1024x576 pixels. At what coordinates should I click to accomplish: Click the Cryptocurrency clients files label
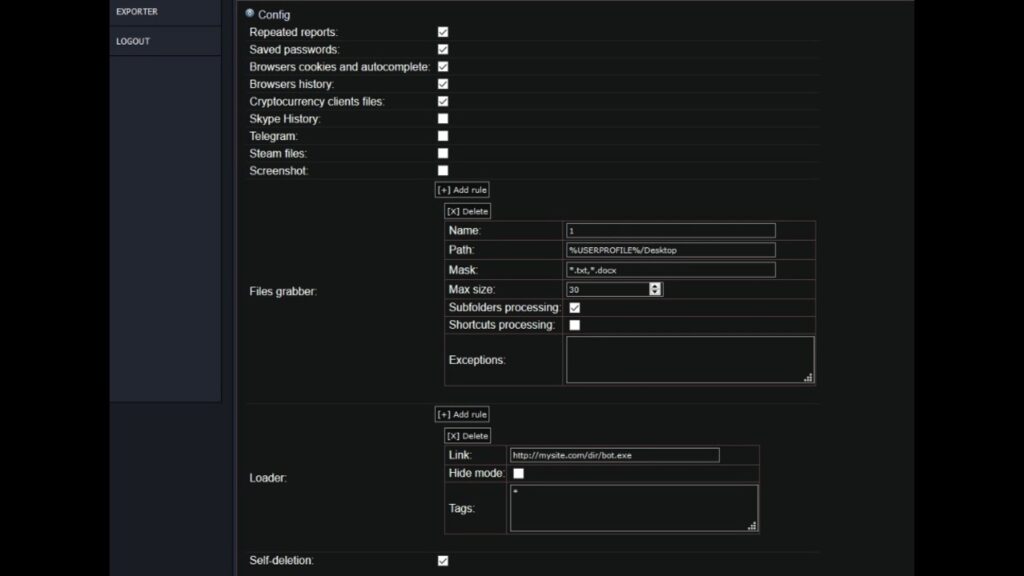(317, 101)
